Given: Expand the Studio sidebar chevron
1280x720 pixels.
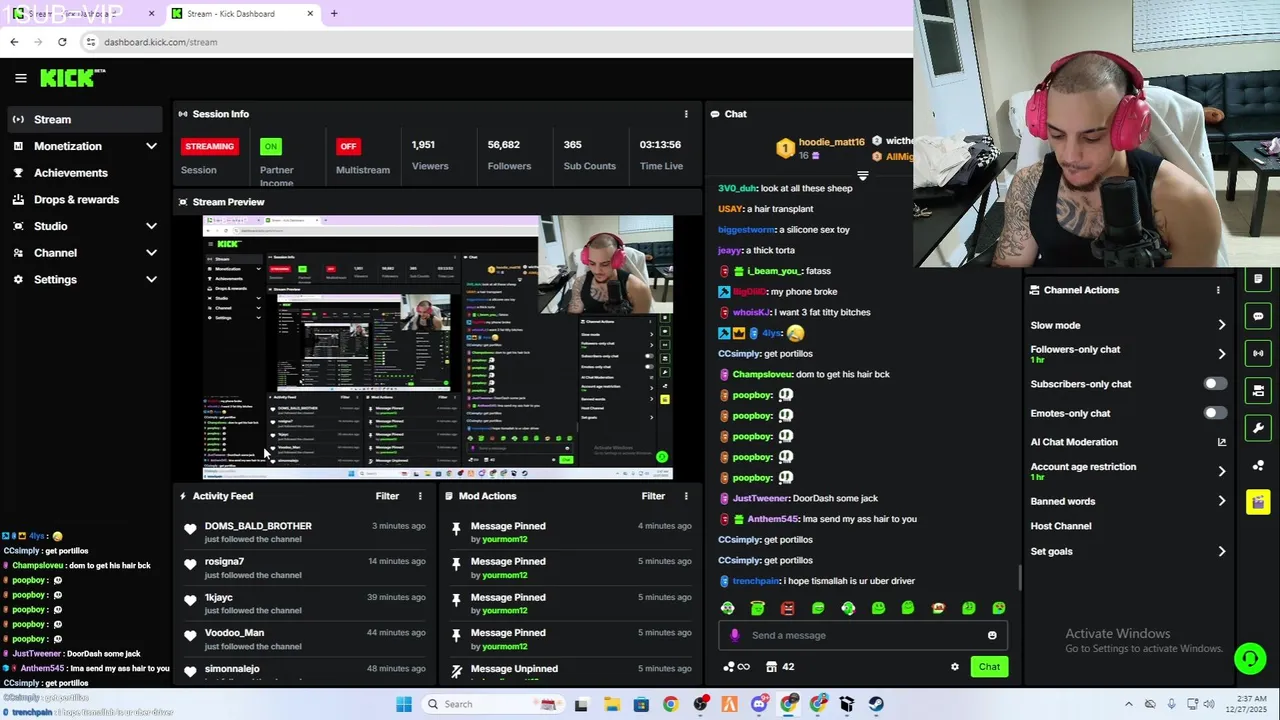Looking at the screenshot, I should [151, 226].
